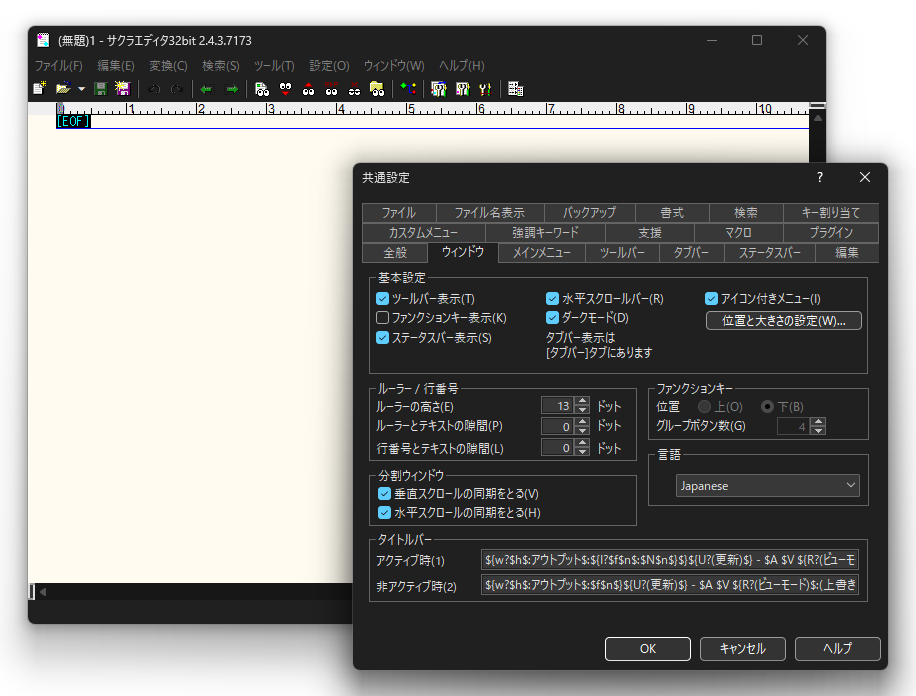Open the 検索(S) menu
The image size is (916, 696).
(x=221, y=65)
